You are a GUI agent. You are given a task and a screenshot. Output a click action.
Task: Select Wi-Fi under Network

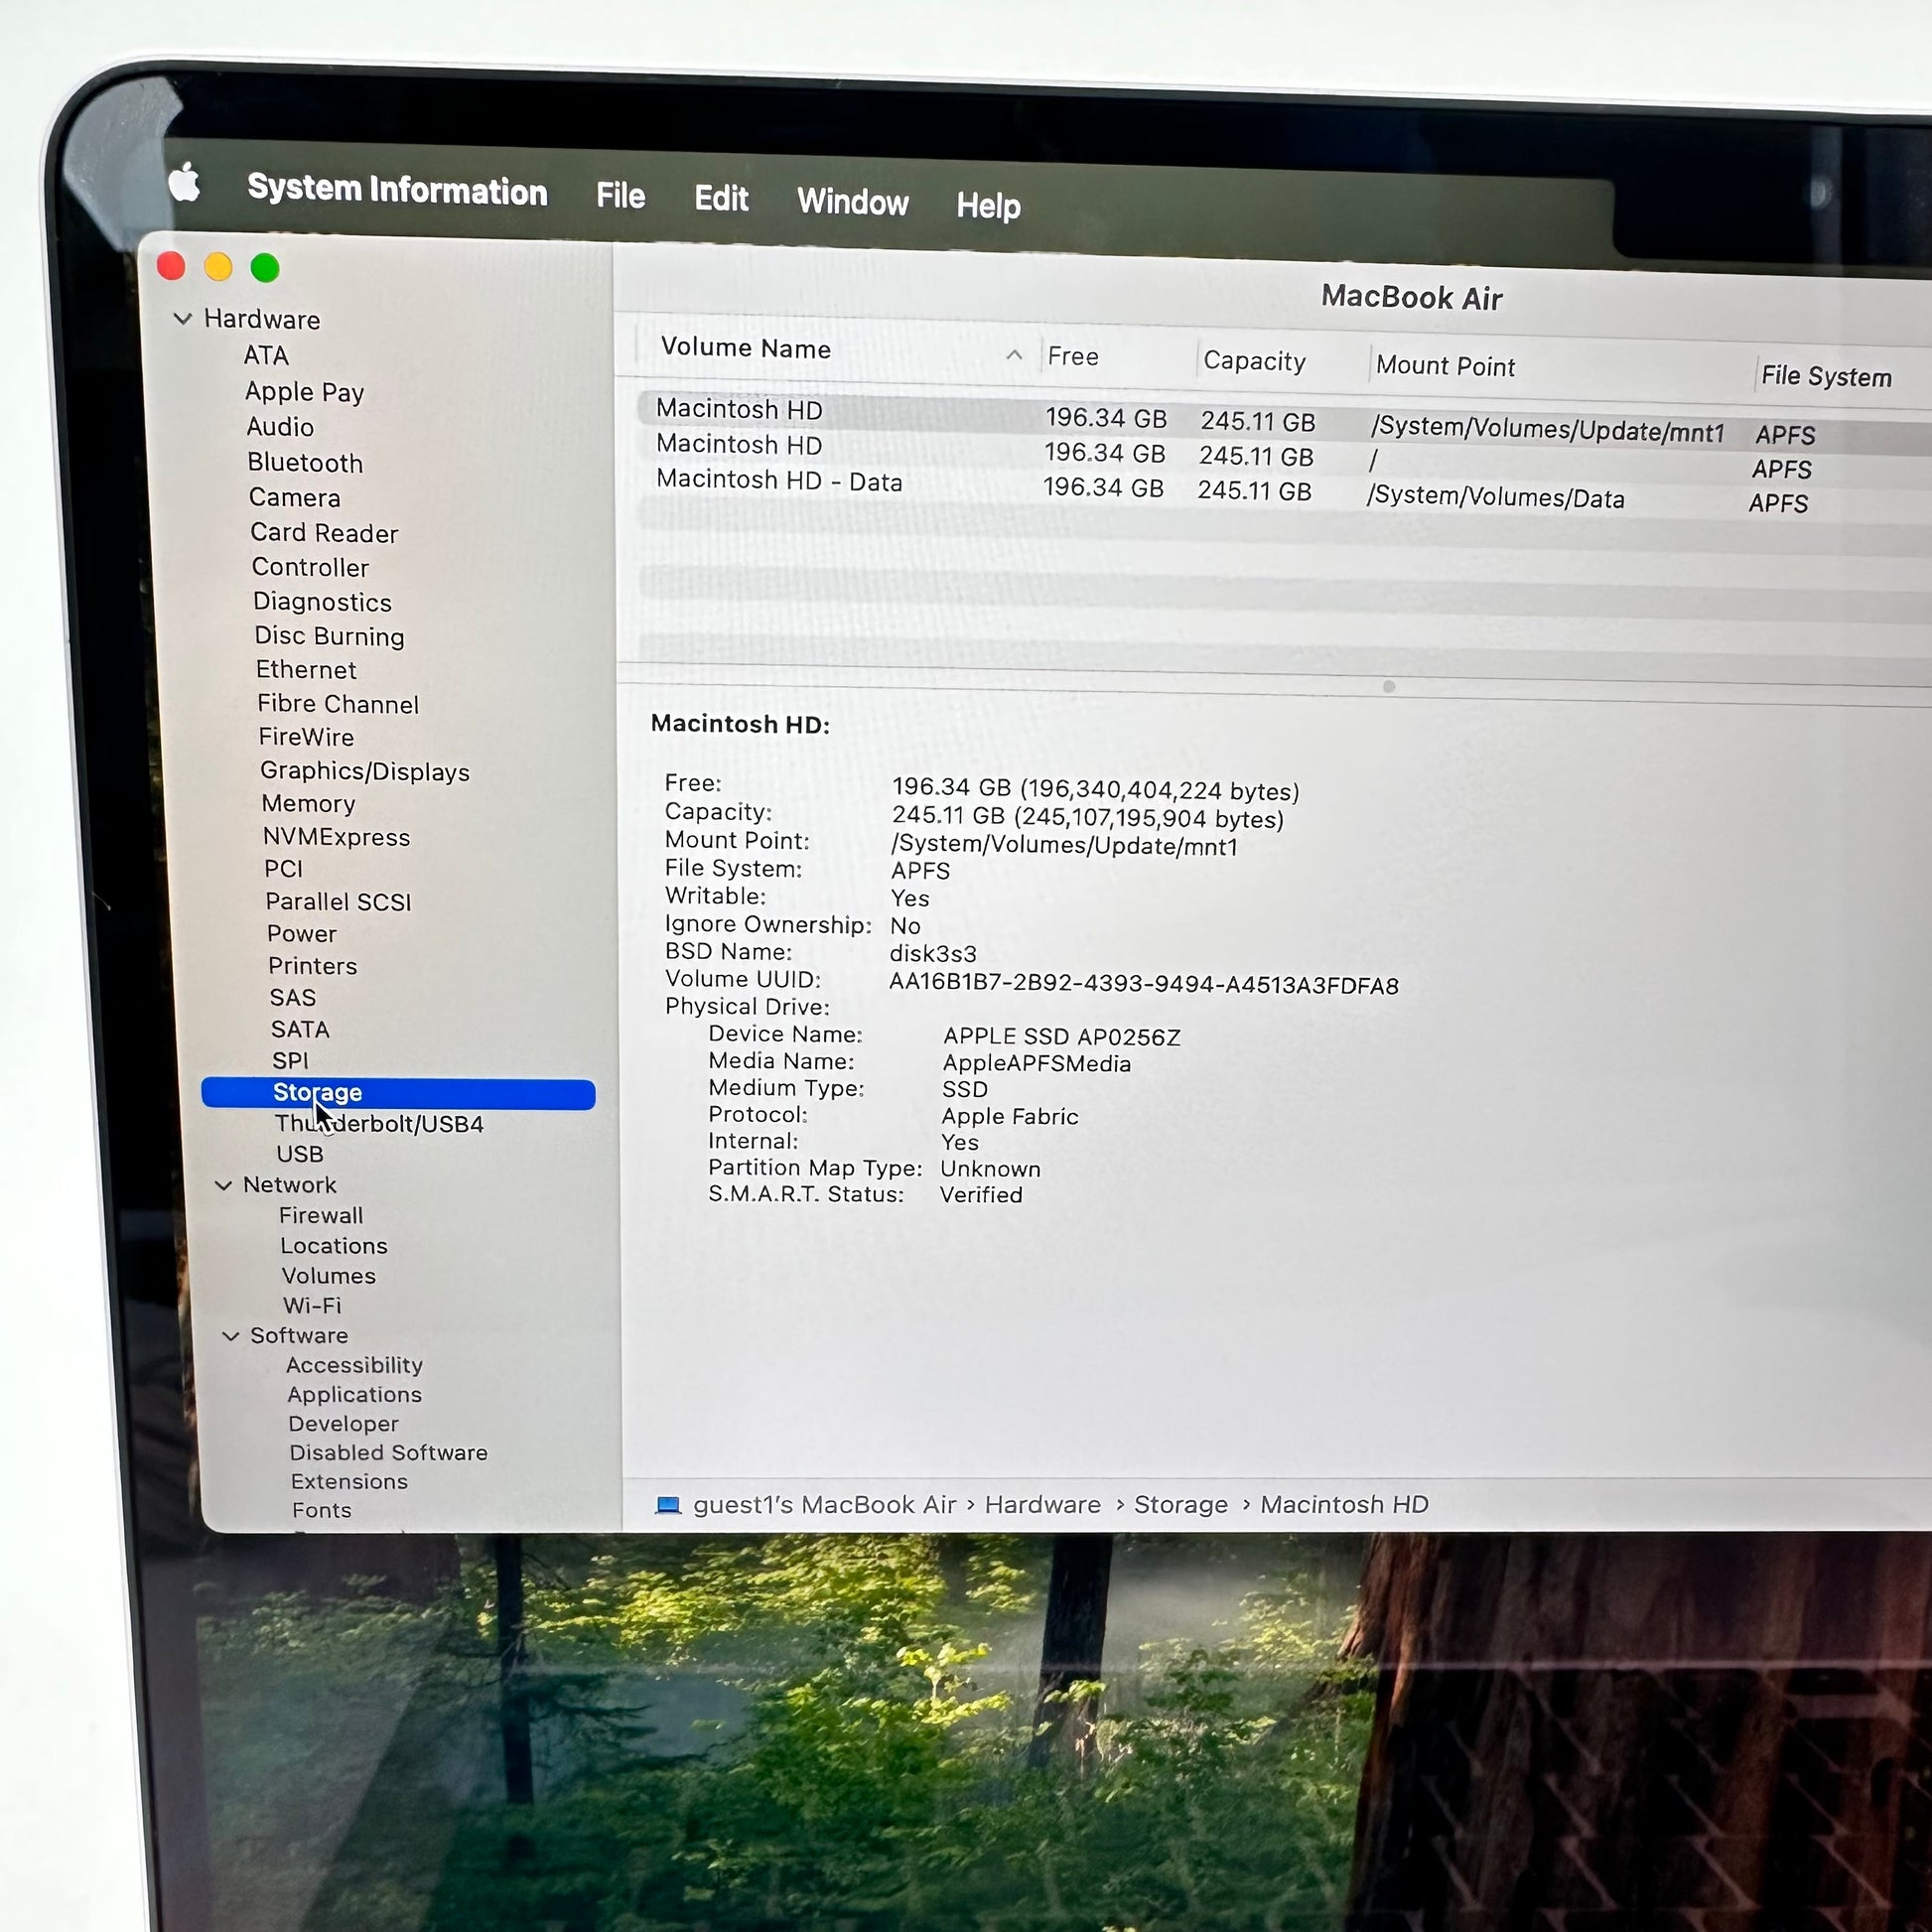(312, 1306)
